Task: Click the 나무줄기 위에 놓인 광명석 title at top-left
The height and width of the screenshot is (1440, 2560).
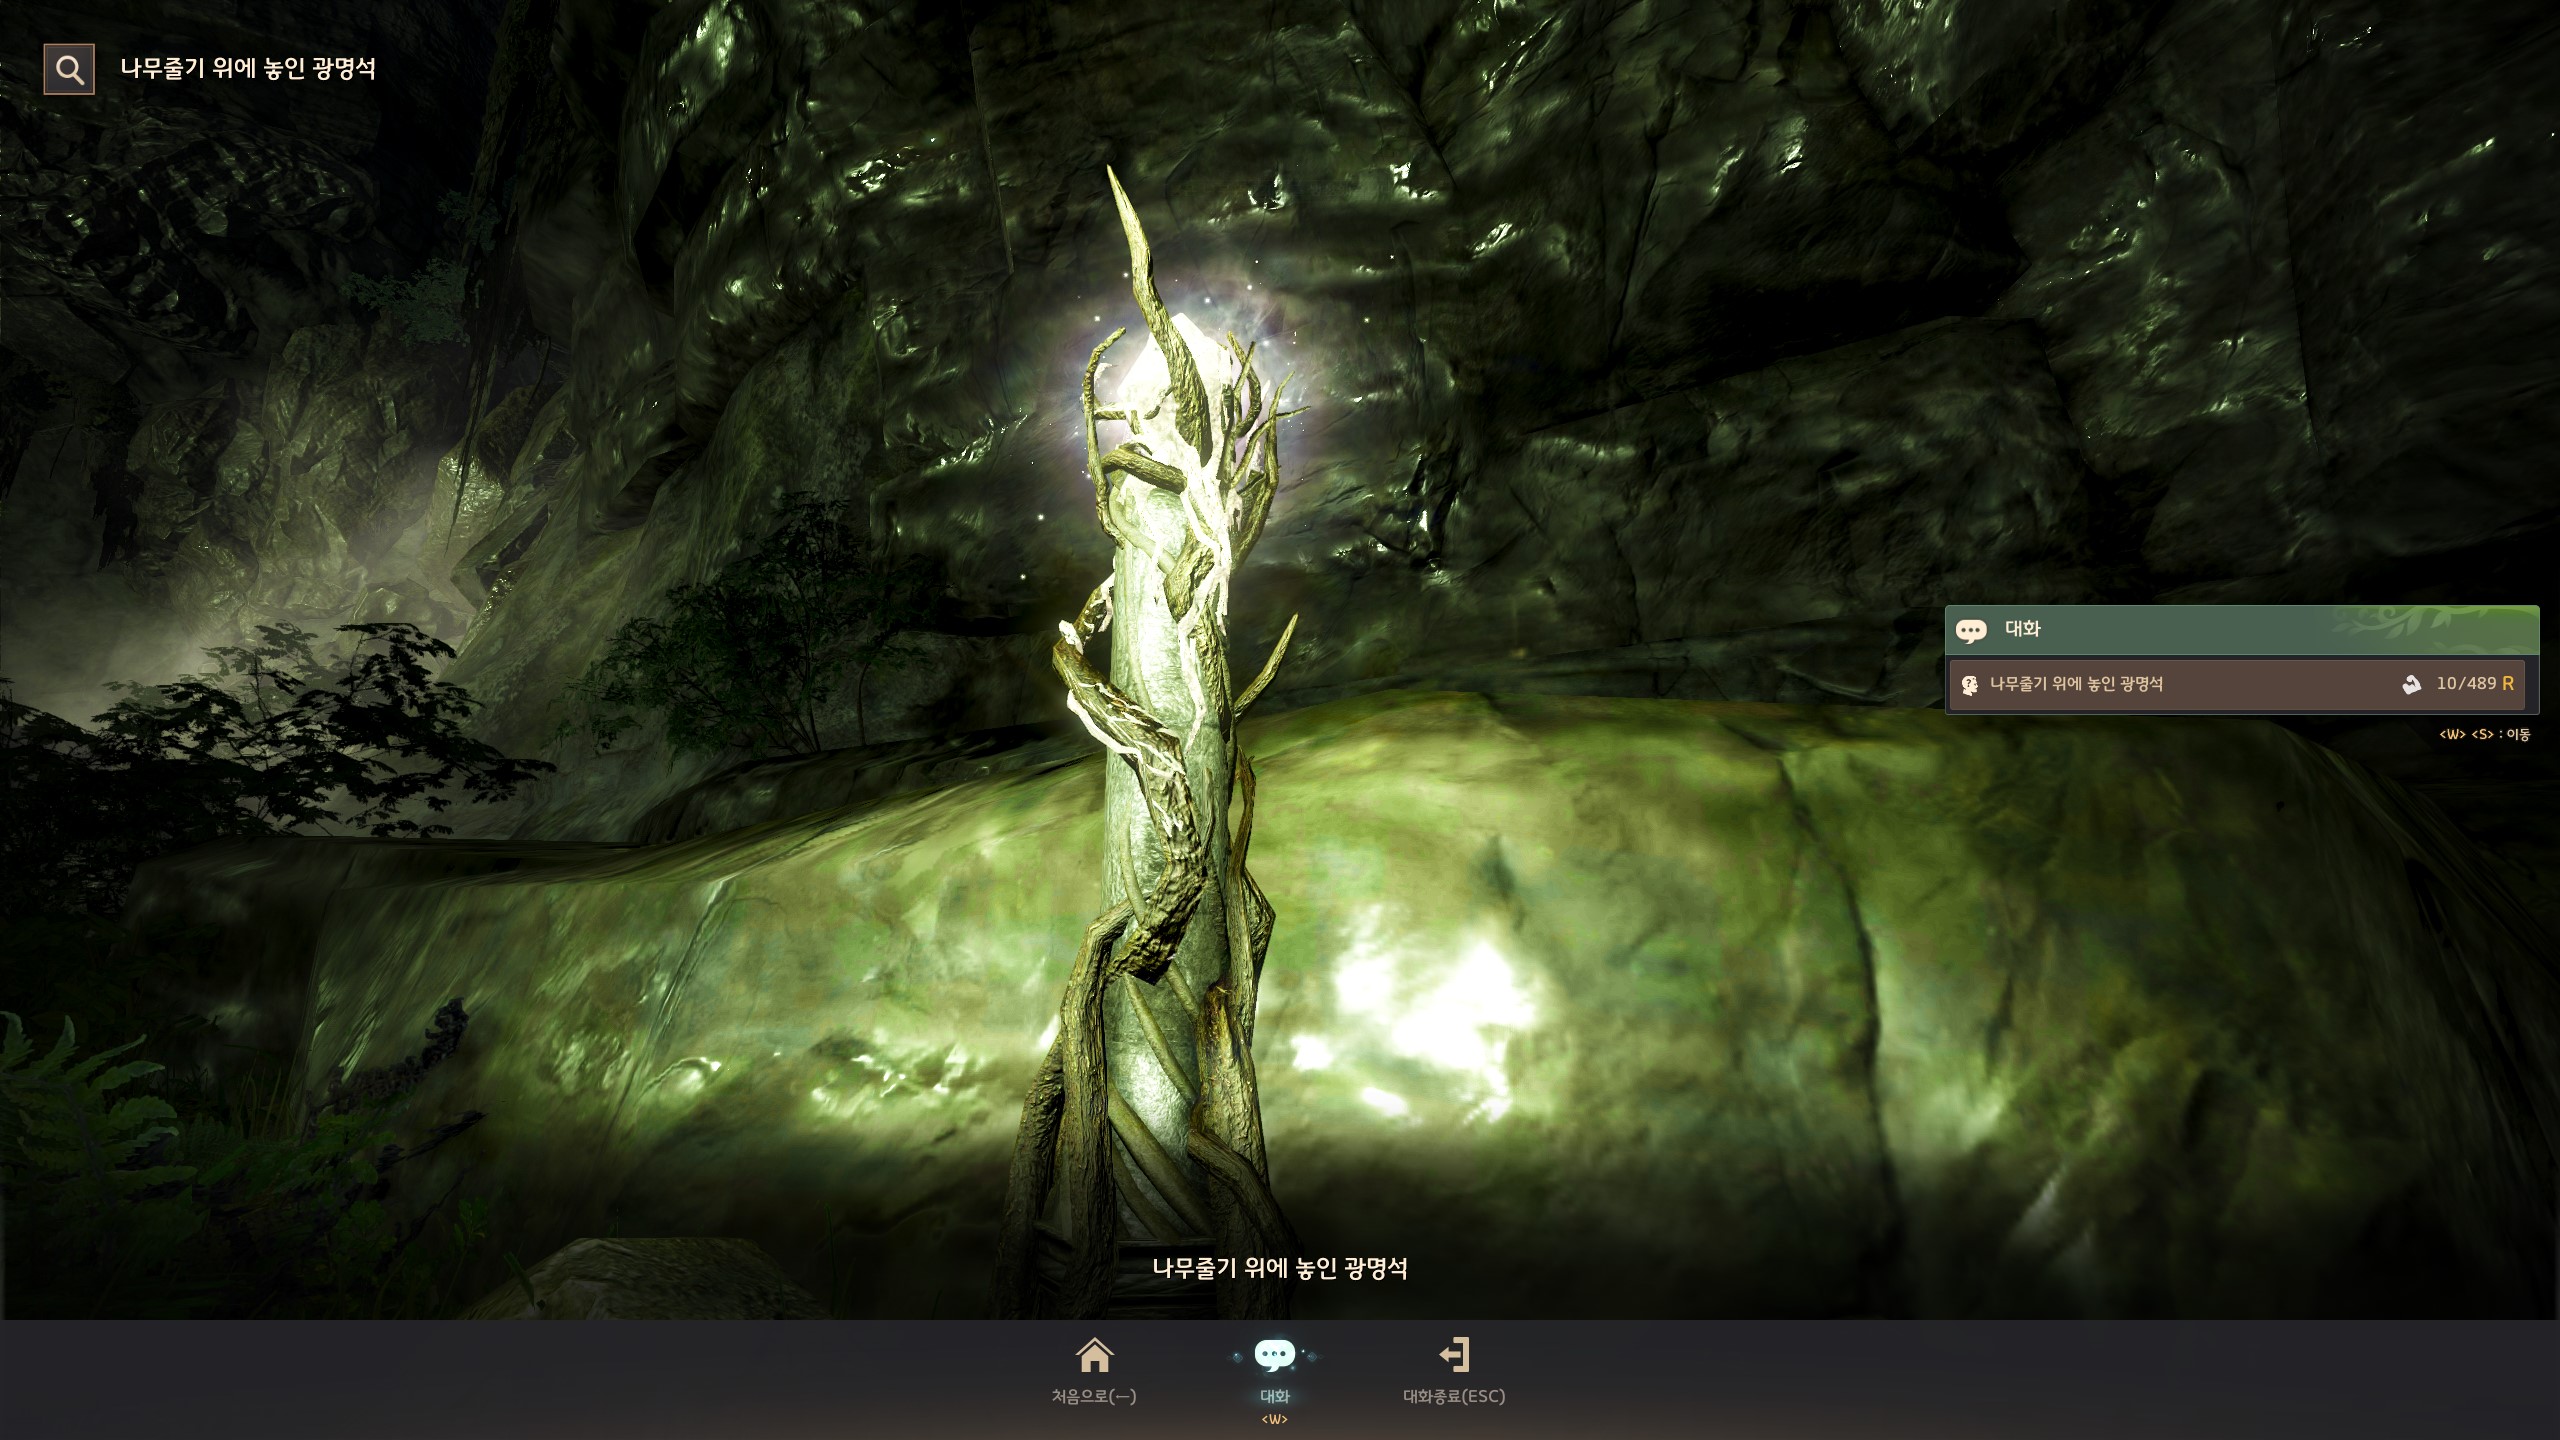Action: [x=248, y=68]
